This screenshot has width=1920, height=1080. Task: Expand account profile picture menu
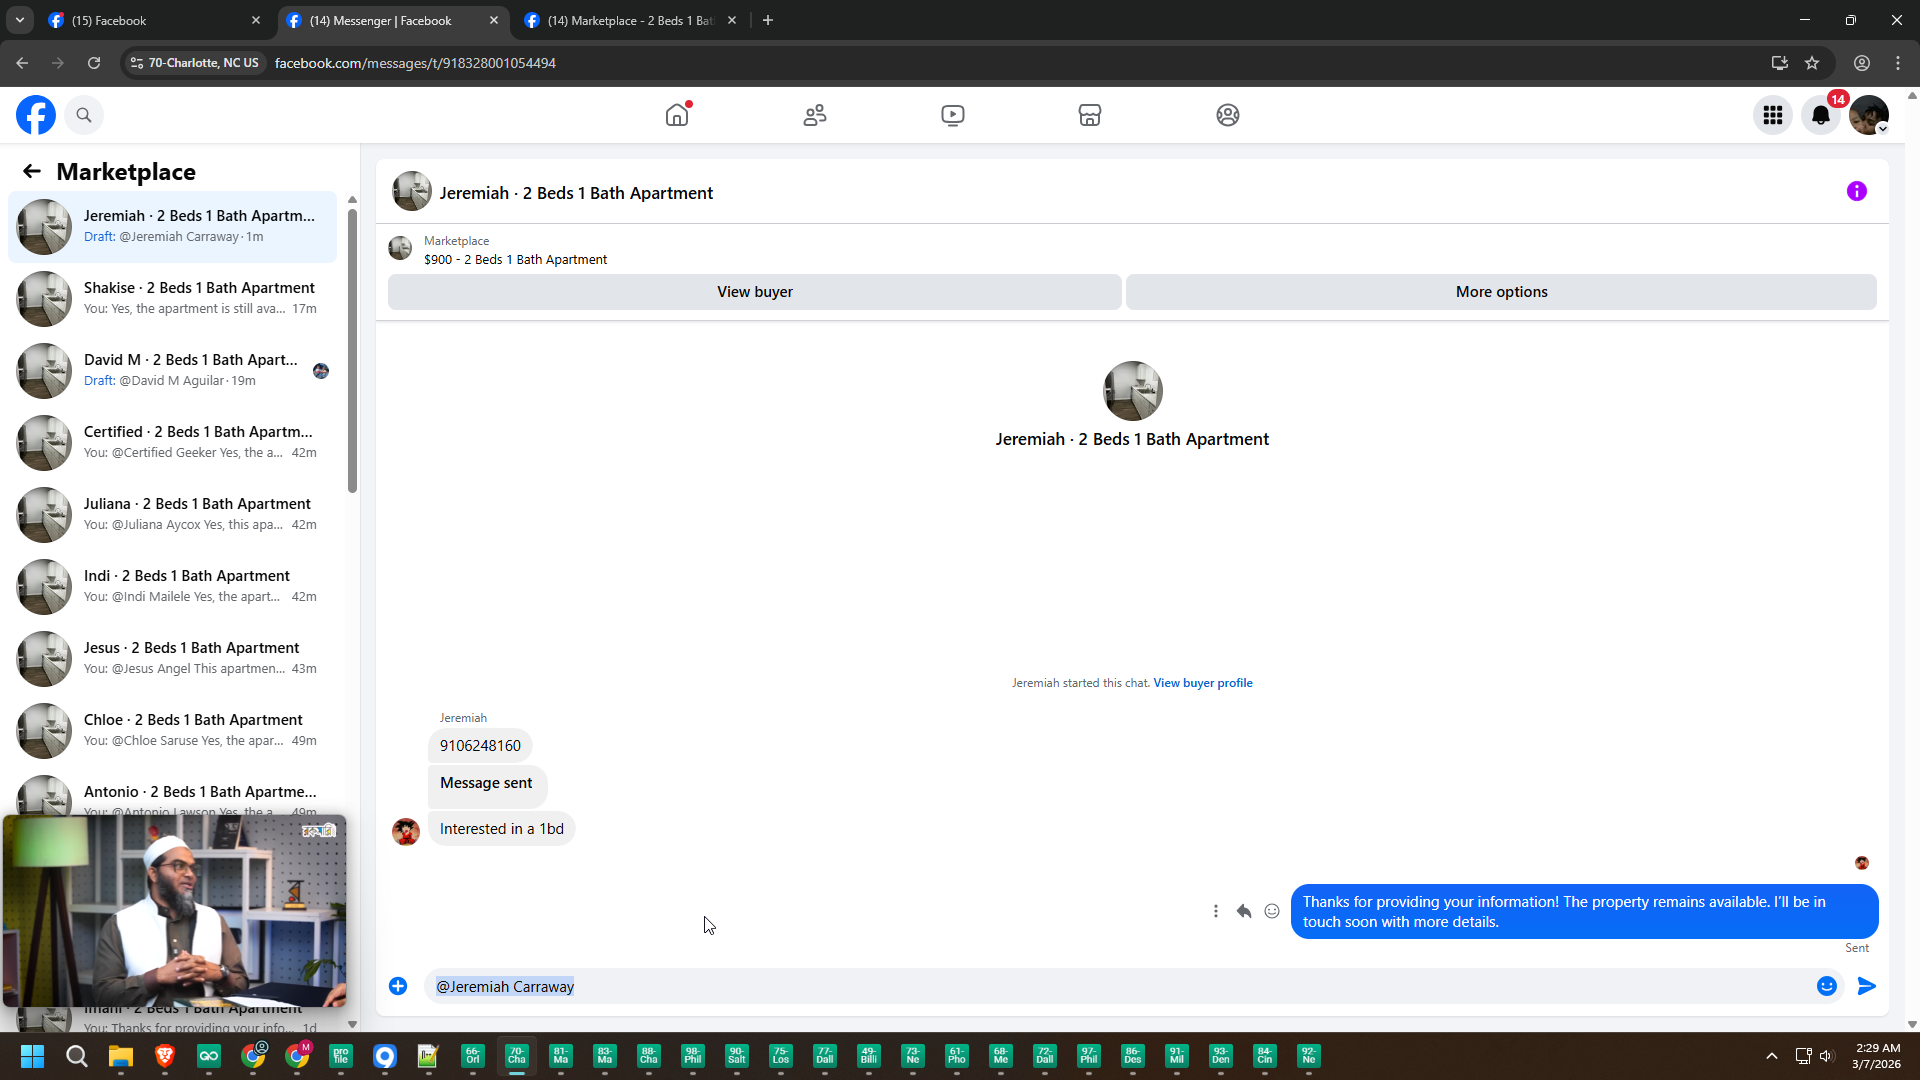click(1868, 115)
